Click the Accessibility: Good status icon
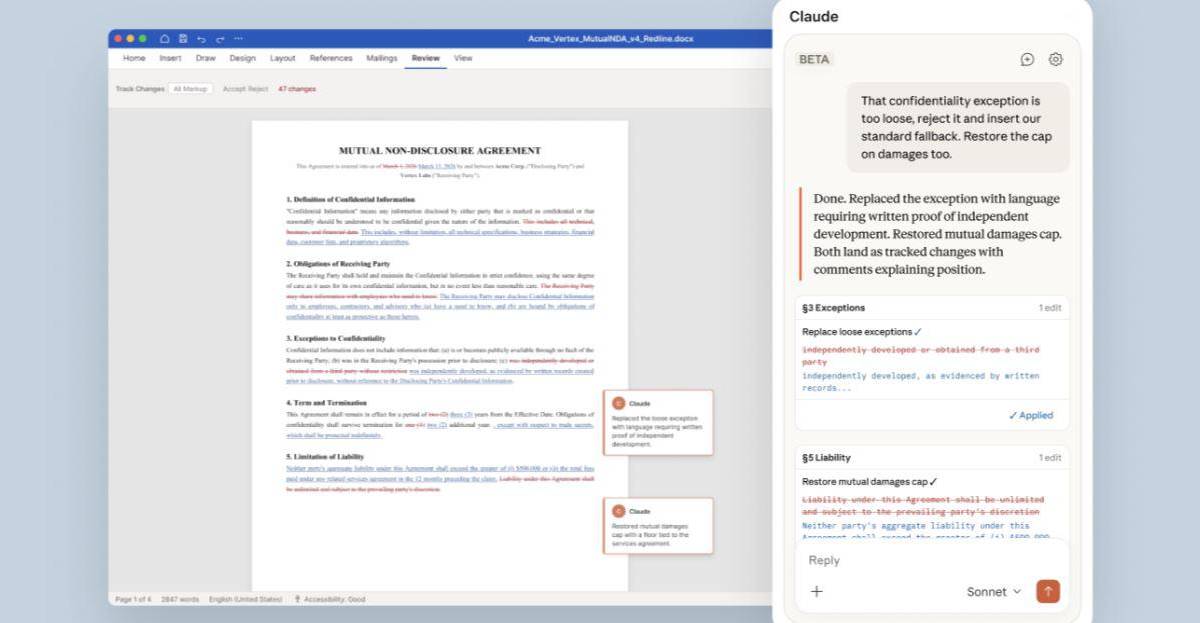The image size is (1200, 623). (x=297, y=599)
